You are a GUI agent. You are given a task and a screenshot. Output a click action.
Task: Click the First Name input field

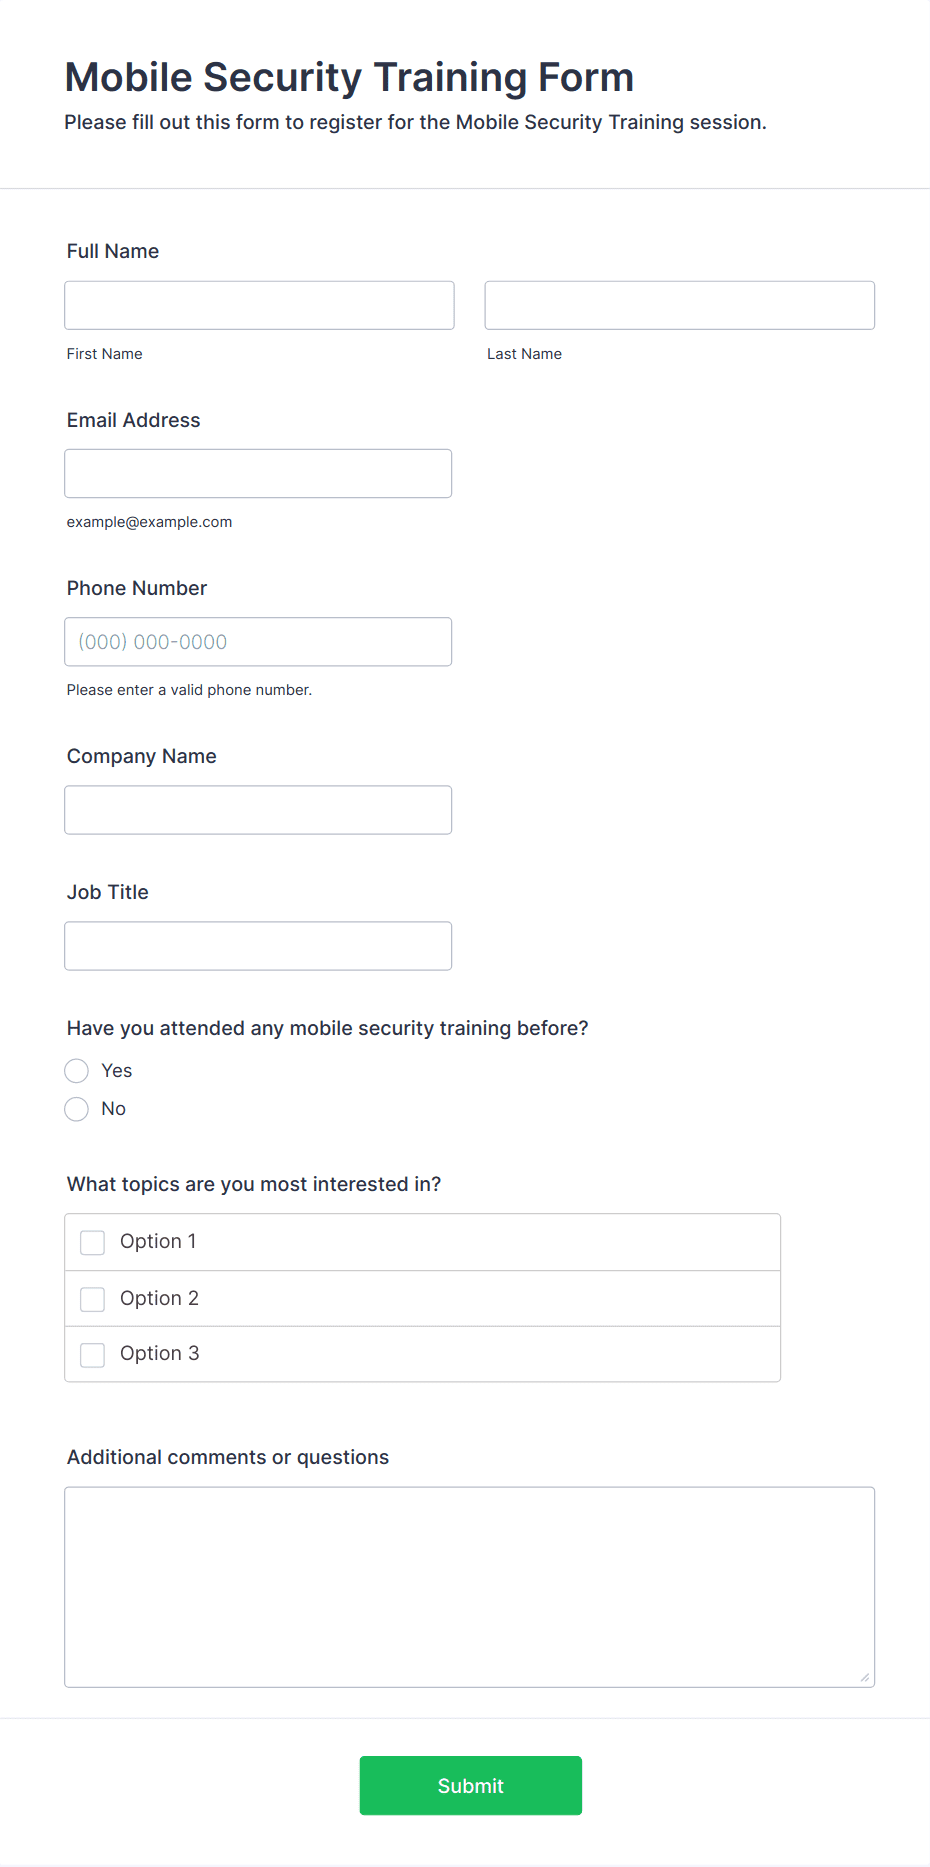point(259,305)
